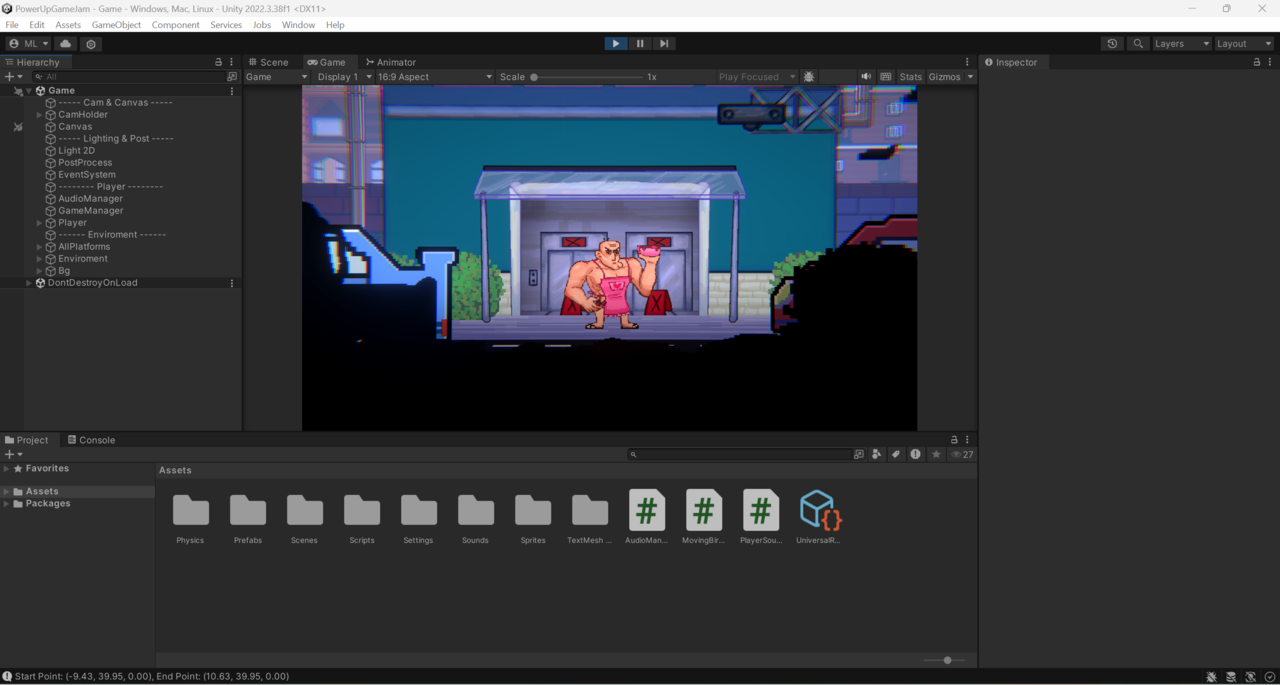This screenshot has height=685, width=1280.
Task: Open the Hierarchy panel three-dot menu
Action: tap(232, 62)
